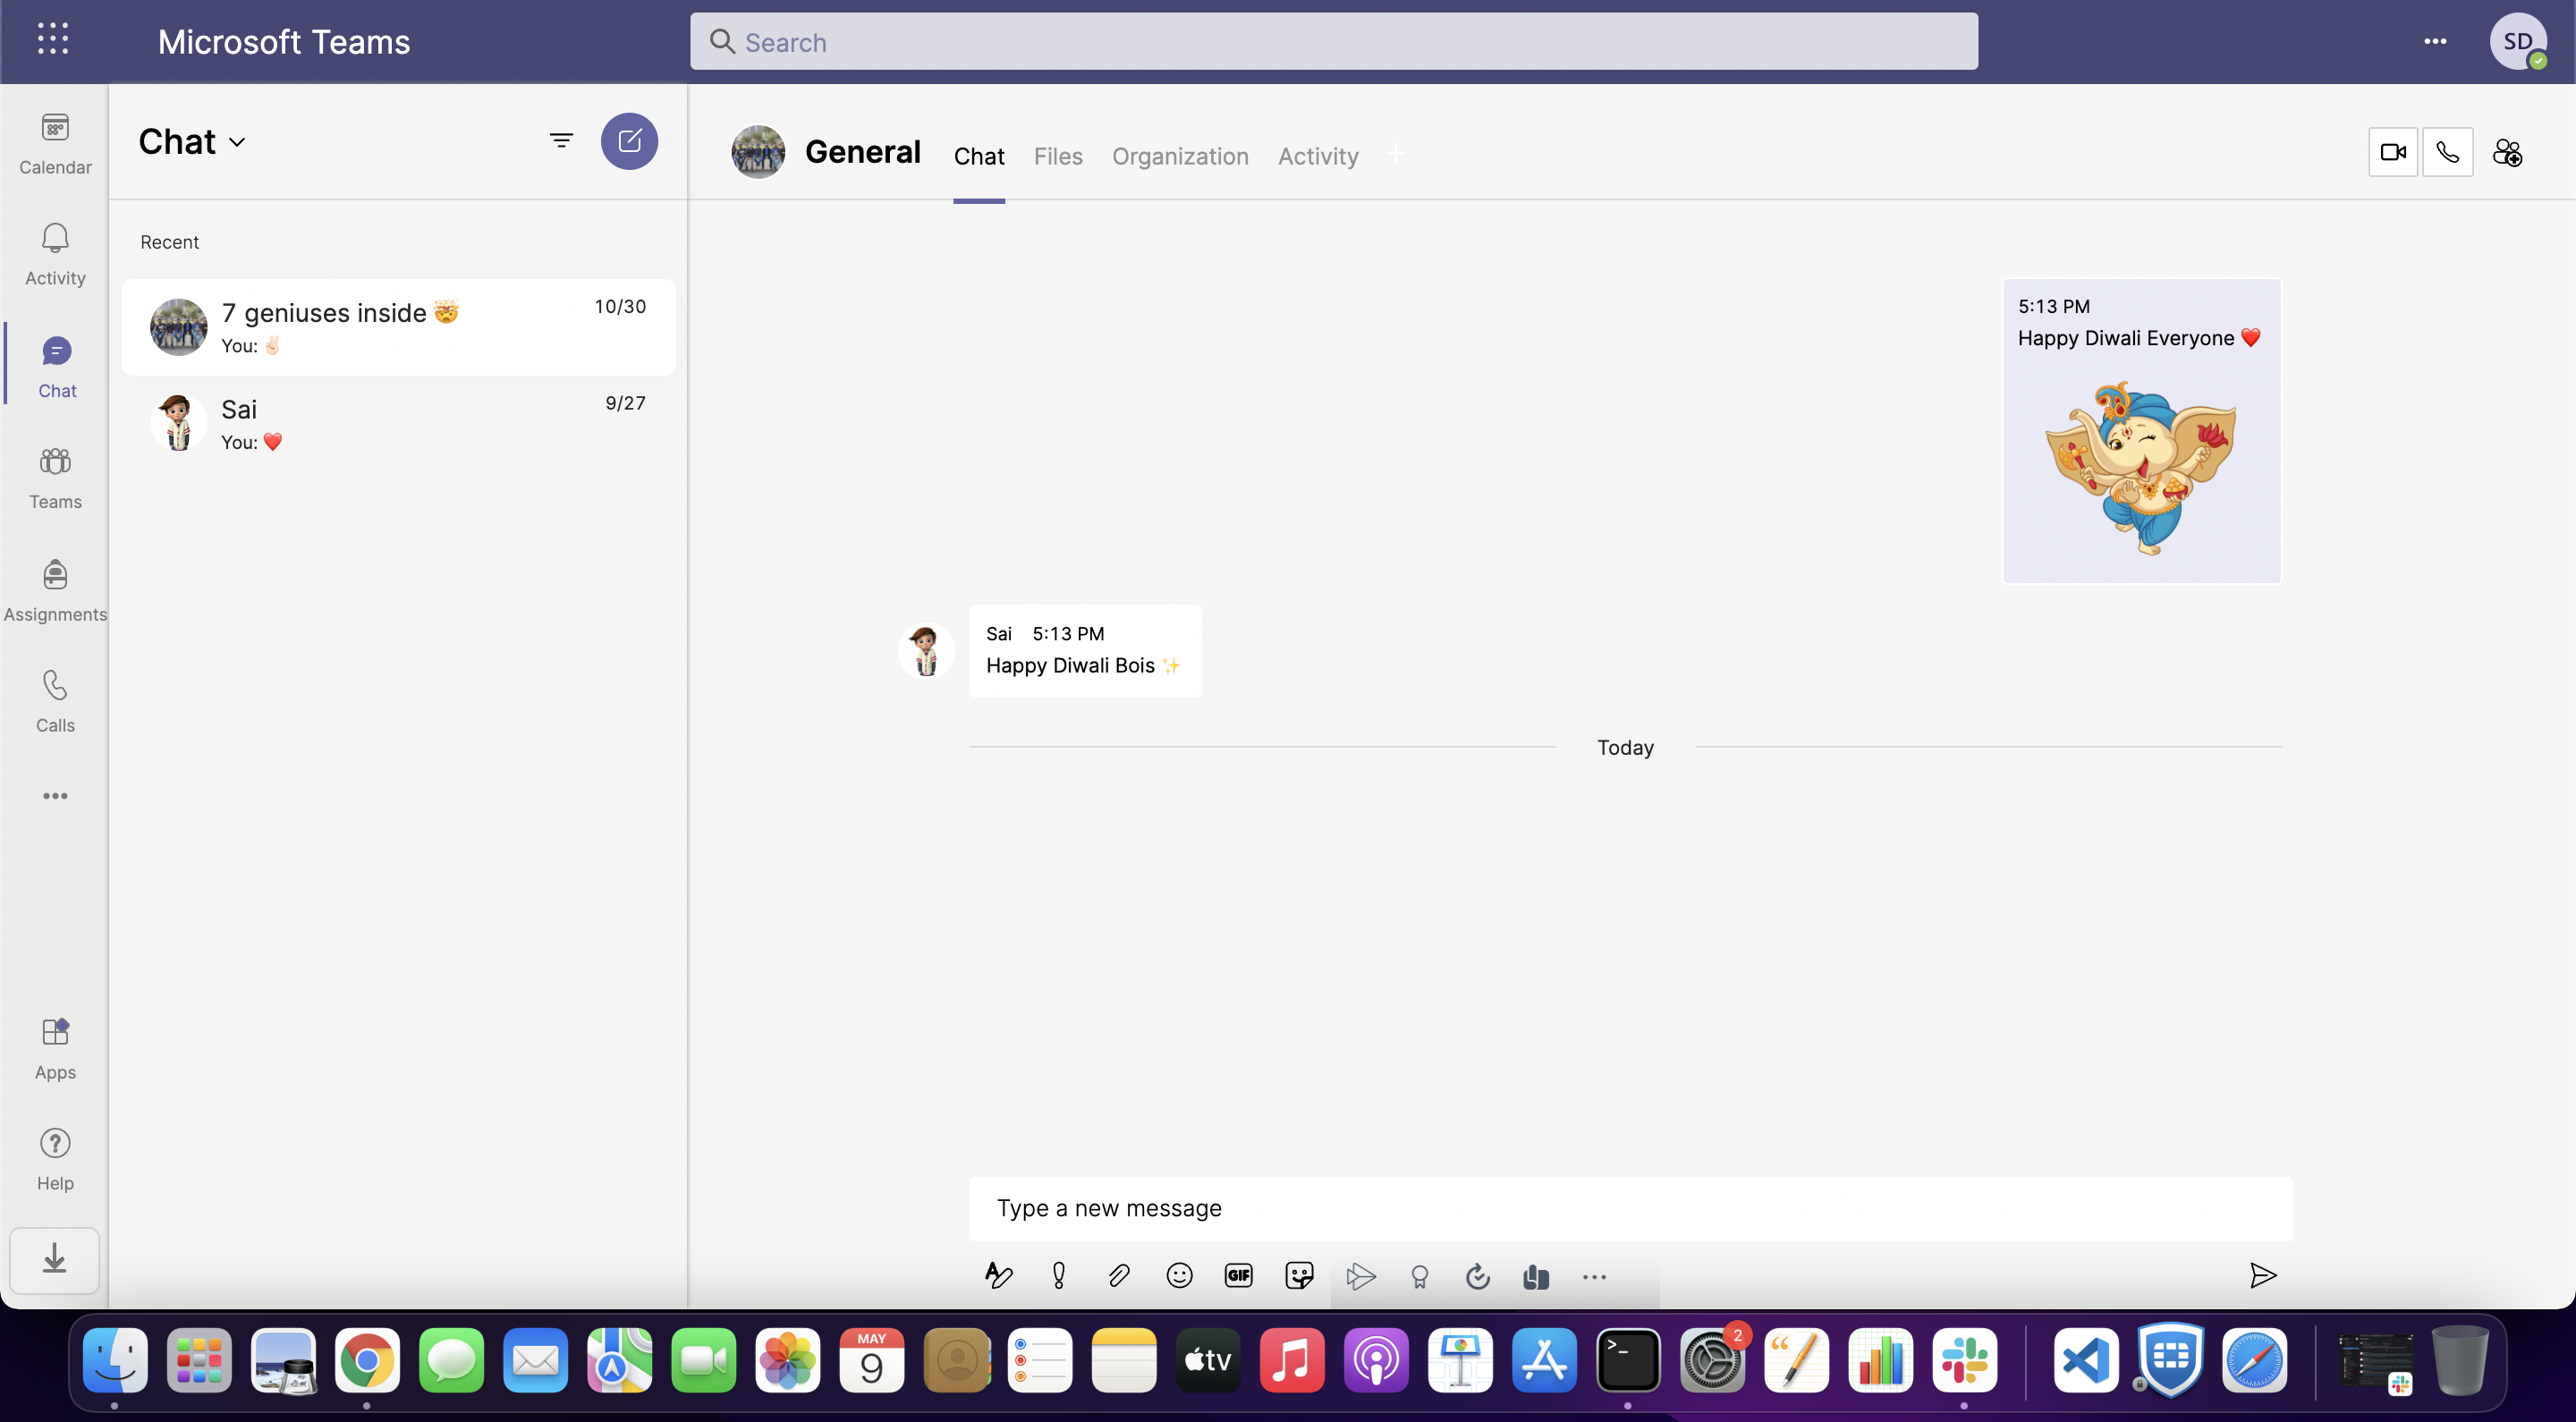Switch to the Organization tab
2576x1422 pixels.
pyautogui.click(x=1180, y=156)
